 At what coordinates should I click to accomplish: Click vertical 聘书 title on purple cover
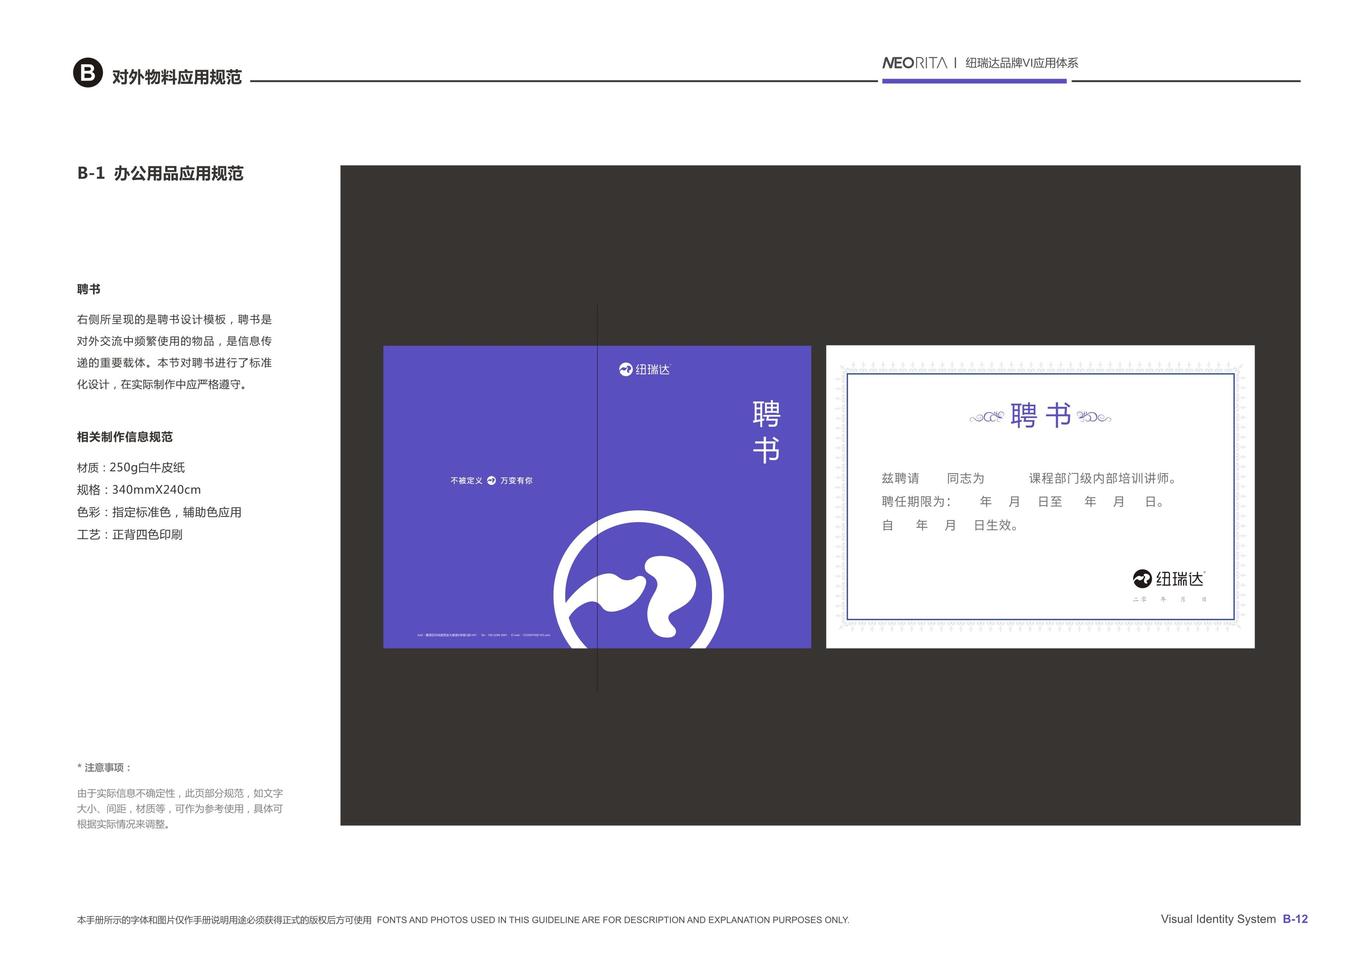tap(766, 432)
